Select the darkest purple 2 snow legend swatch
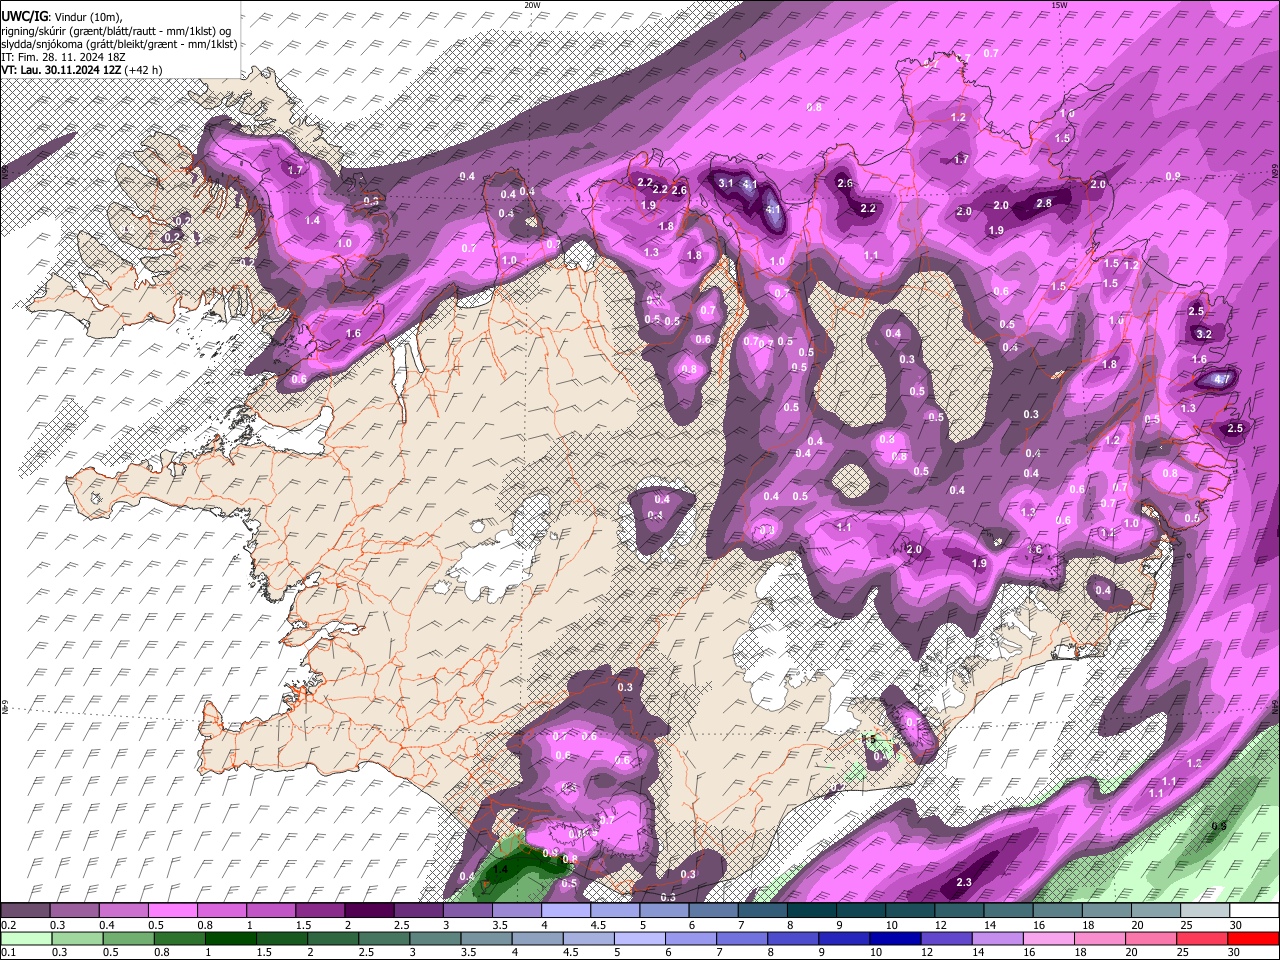The image size is (1280, 960). (x=368, y=911)
